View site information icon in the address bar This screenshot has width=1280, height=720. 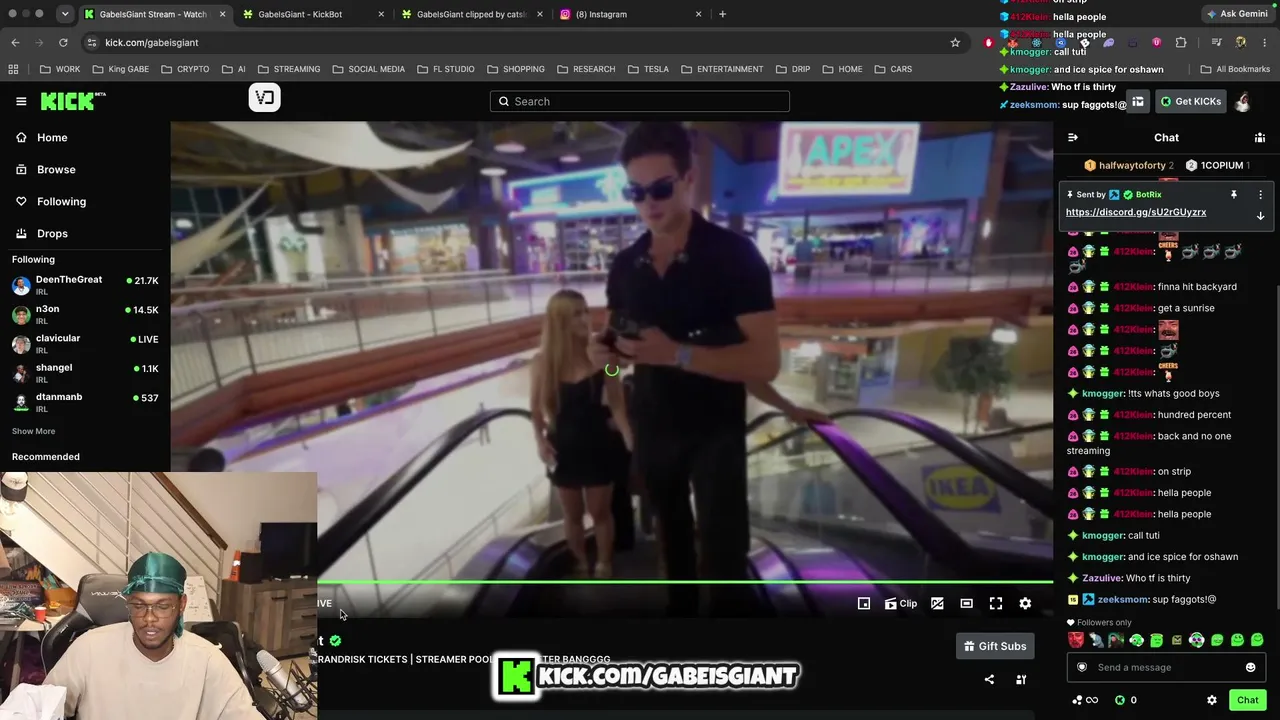[x=92, y=42]
